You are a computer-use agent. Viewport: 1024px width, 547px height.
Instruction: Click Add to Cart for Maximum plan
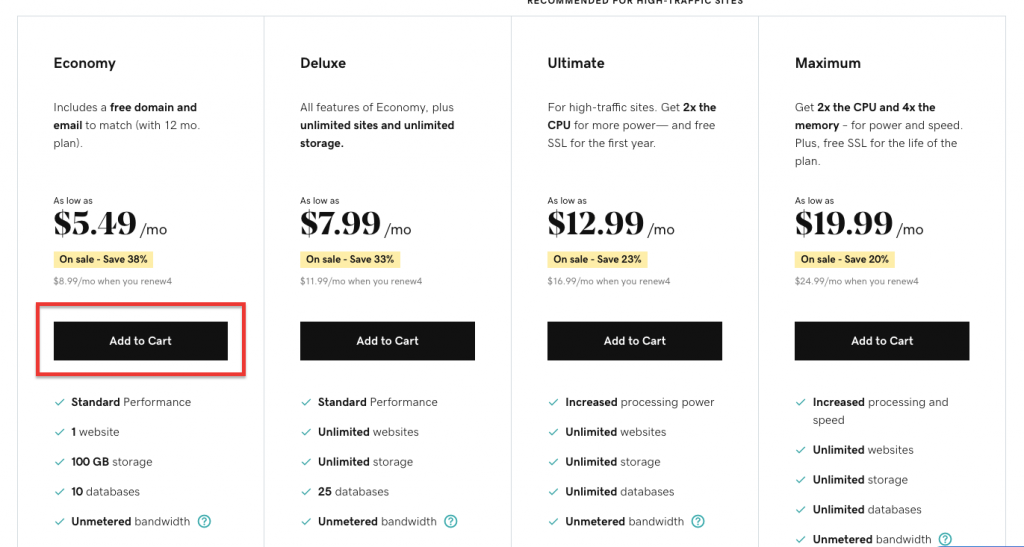[x=881, y=341]
